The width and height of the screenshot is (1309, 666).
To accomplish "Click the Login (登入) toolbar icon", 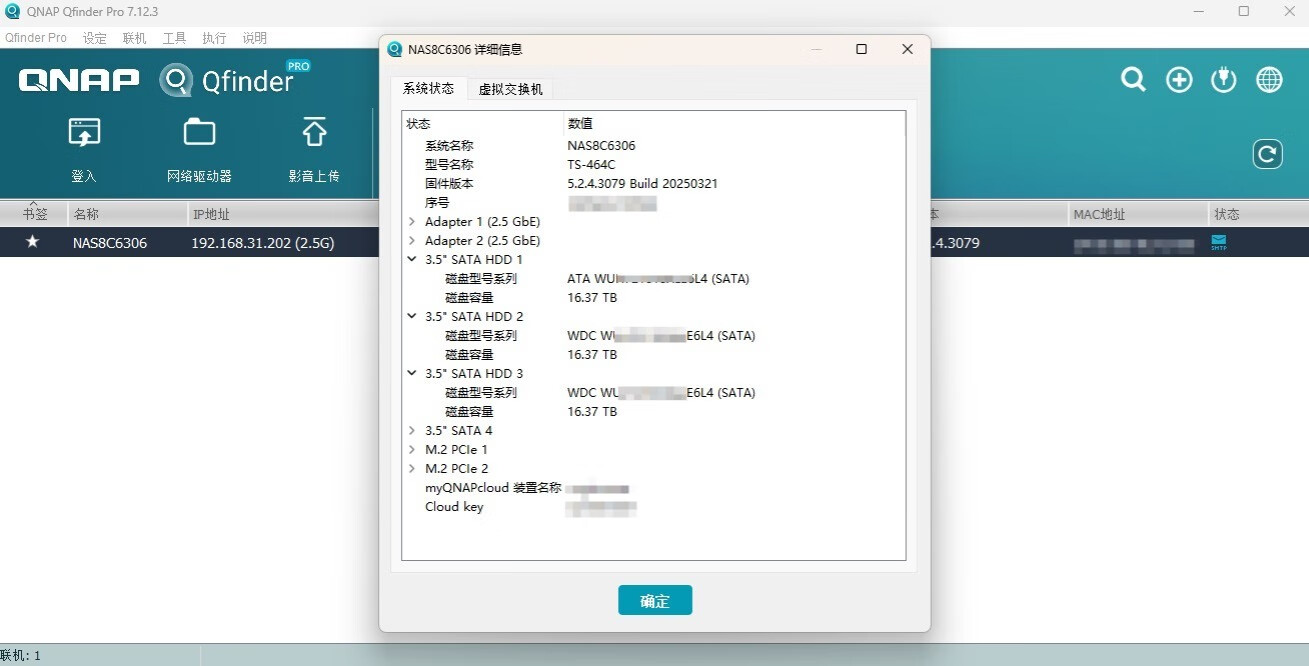I will click(84, 134).
